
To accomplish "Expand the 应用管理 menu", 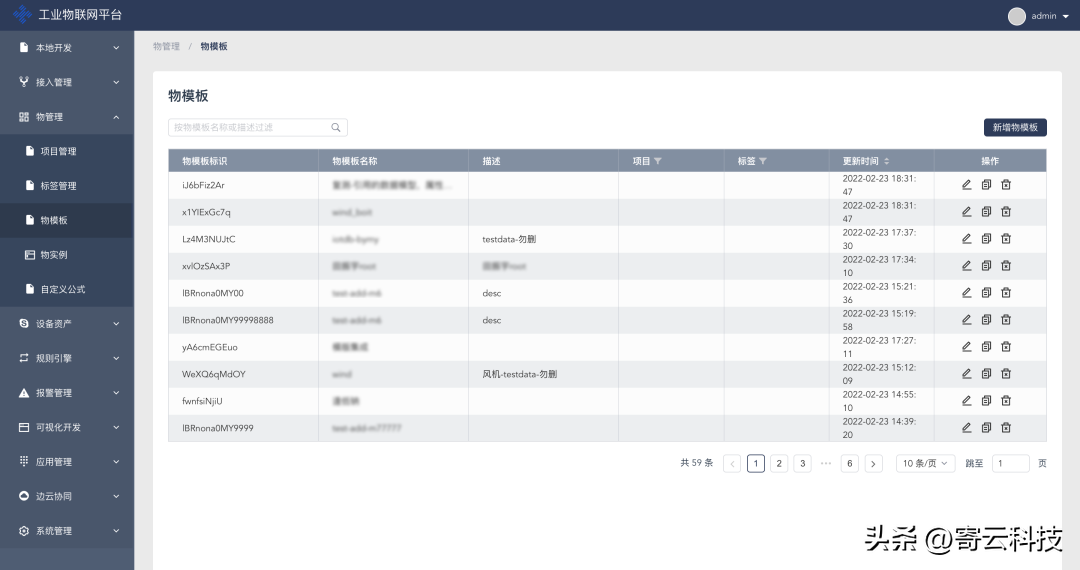I will (67, 462).
